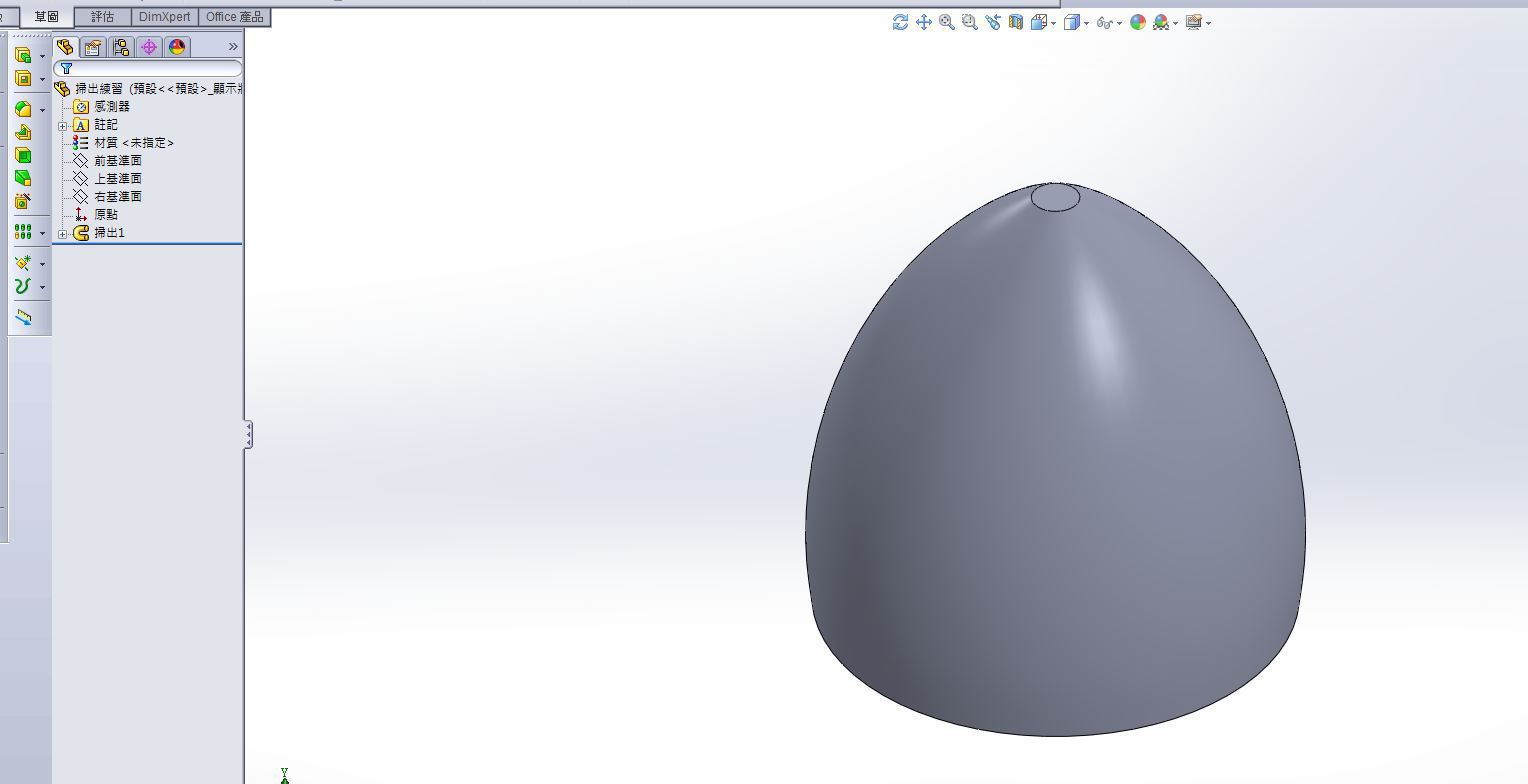The image size is (1528, 784).
Task: Open the View Settings dropdown arrow
Action: tap(1209, 23)
